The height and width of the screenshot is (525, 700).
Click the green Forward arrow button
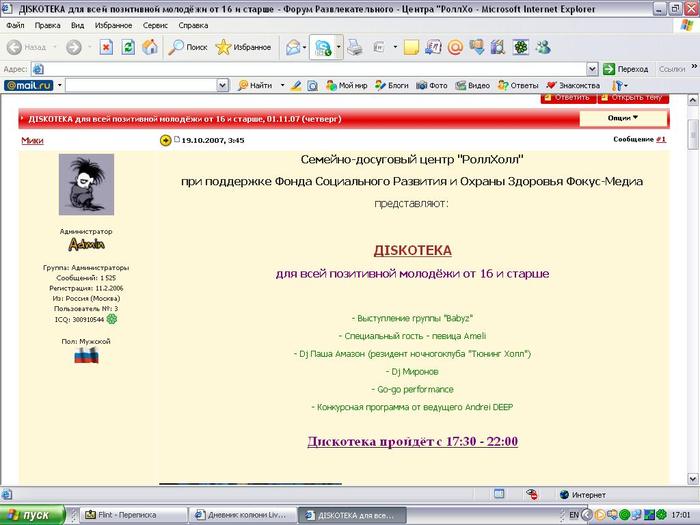(74, 47)
